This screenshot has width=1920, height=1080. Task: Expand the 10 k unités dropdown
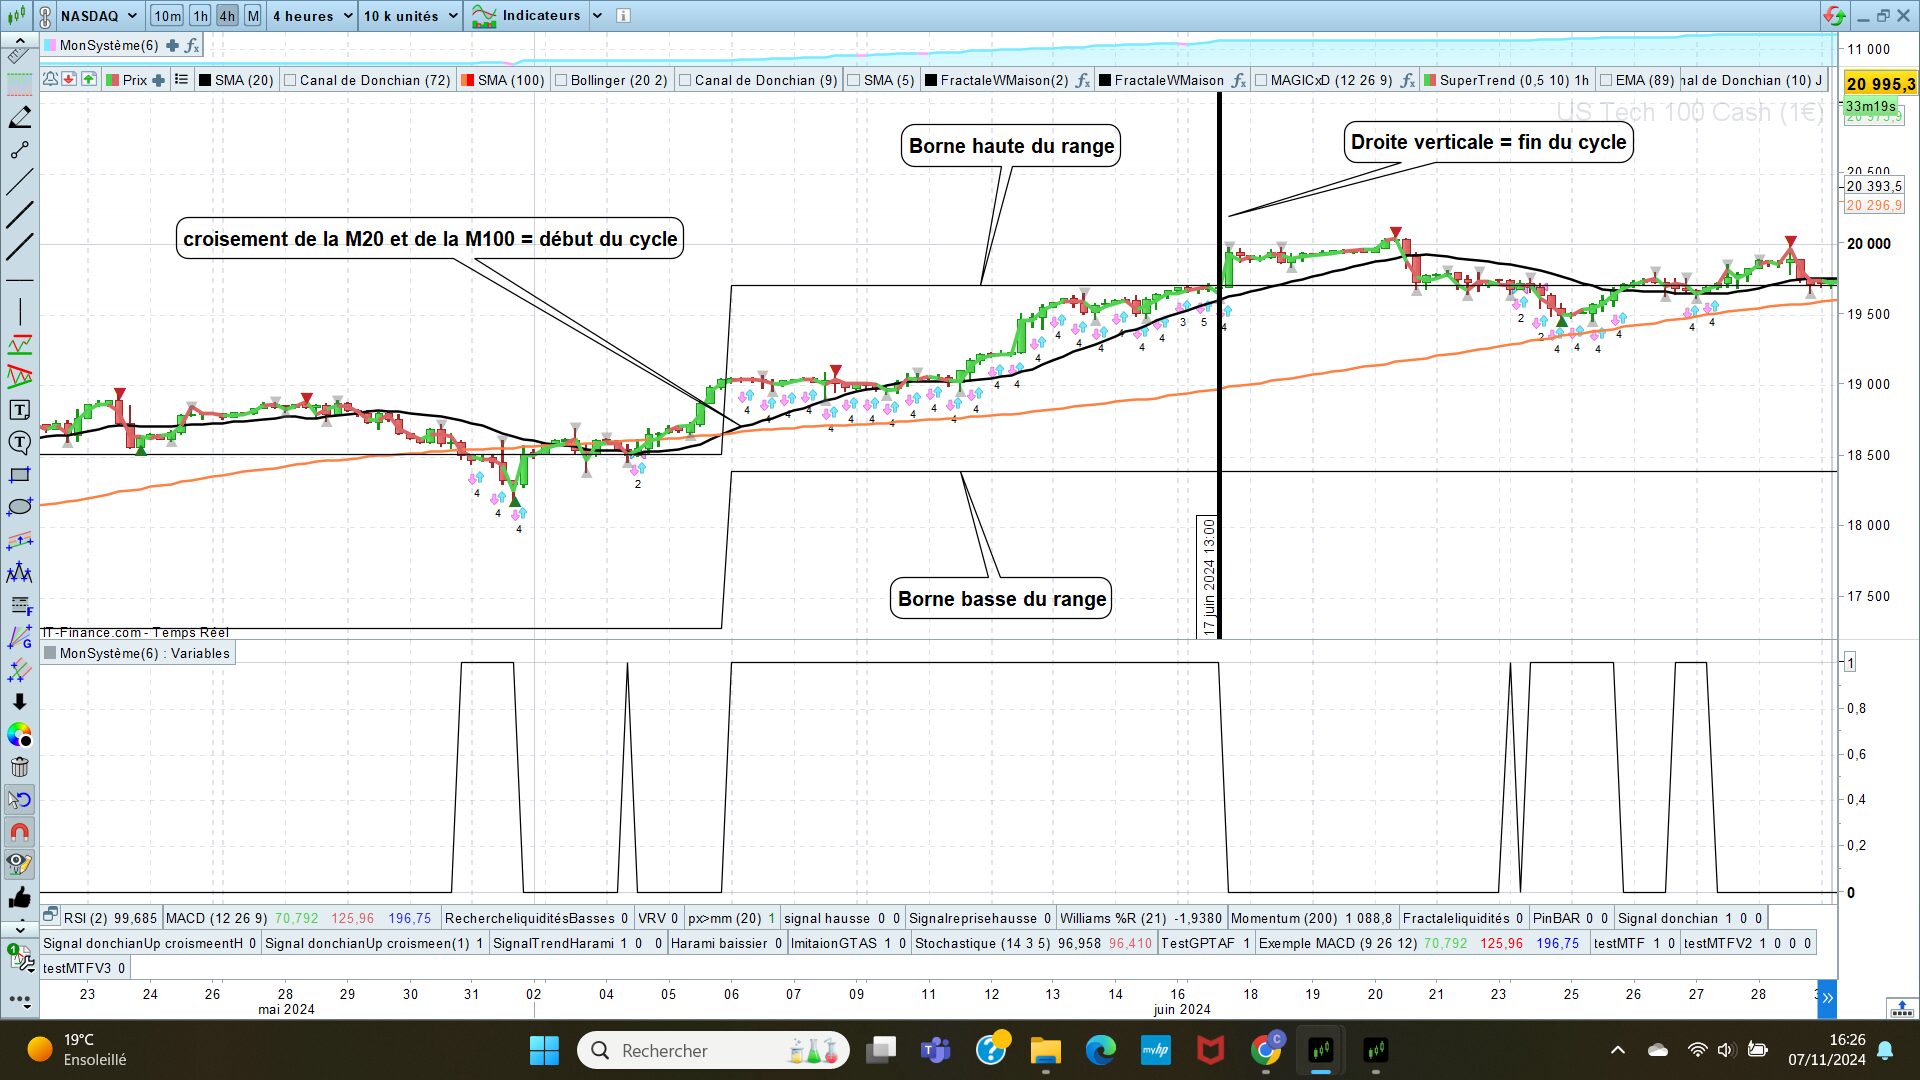pyautogui.click(x=452, y=16)
